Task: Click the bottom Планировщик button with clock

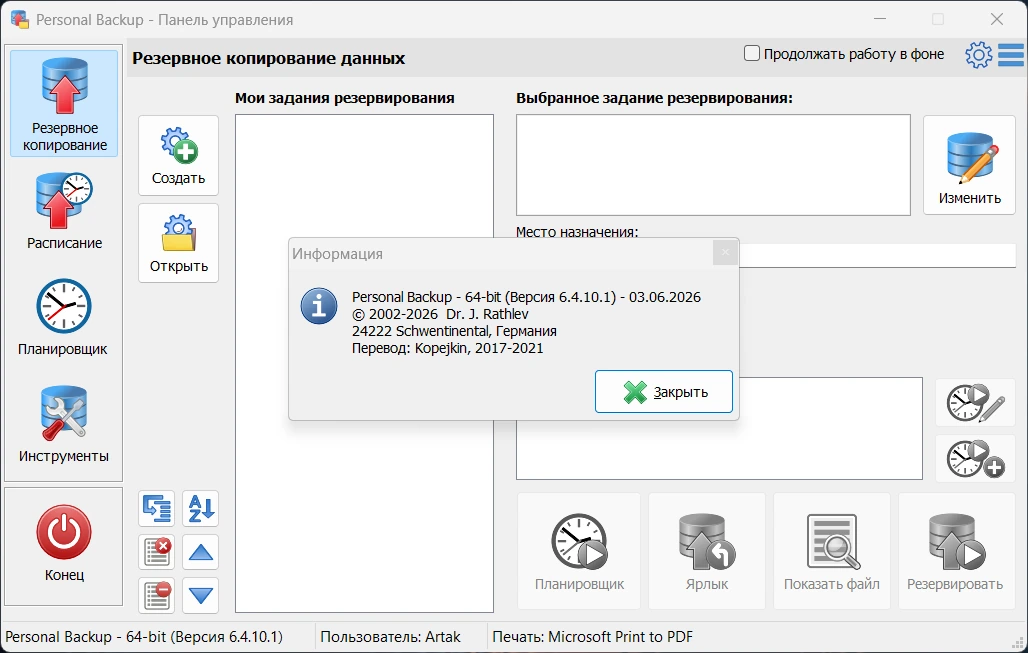Action: [x=579, y=551]
